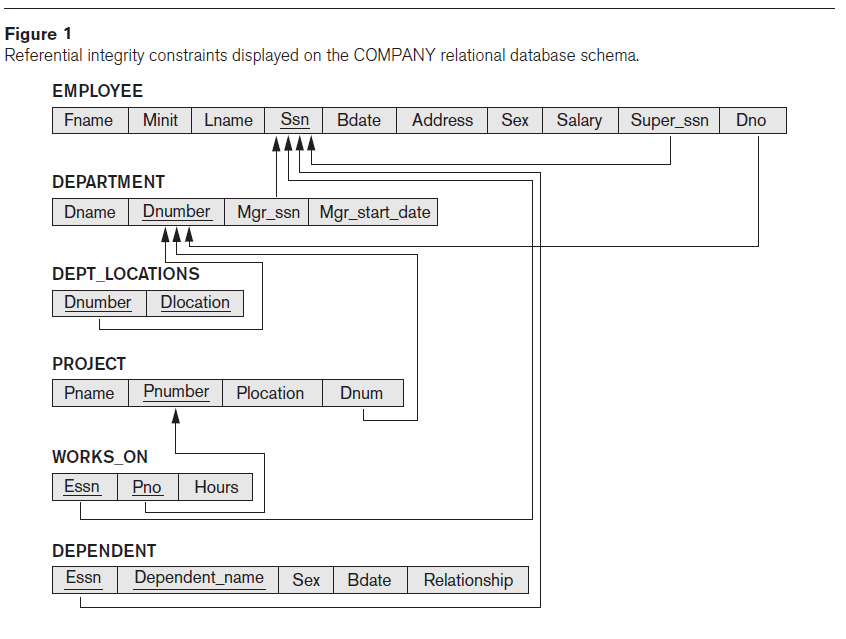Select the Hours cell in WORKS_ON

click(215, 487)
